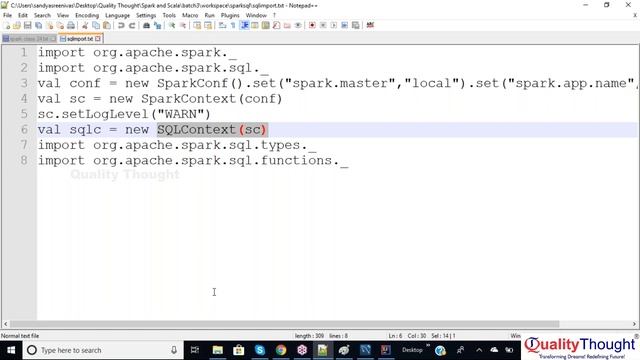640x360 pixels.
Task: Open the File menu
Action: 7,16
